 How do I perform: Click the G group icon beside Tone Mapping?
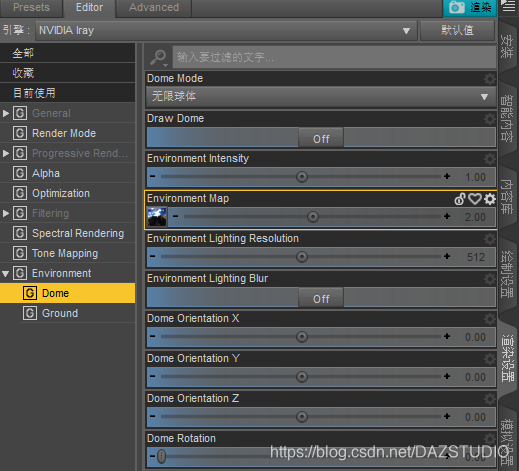point(20,253)
